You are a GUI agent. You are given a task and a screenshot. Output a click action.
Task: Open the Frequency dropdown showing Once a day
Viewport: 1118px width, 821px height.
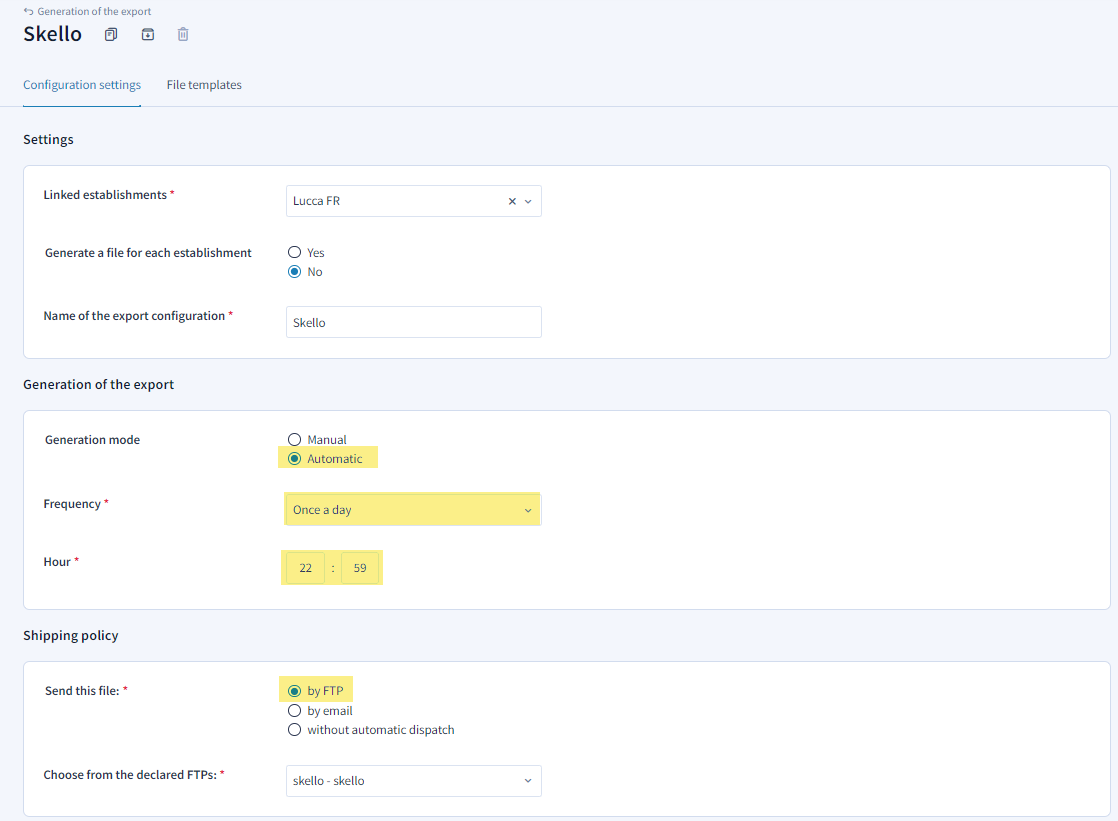414,510
